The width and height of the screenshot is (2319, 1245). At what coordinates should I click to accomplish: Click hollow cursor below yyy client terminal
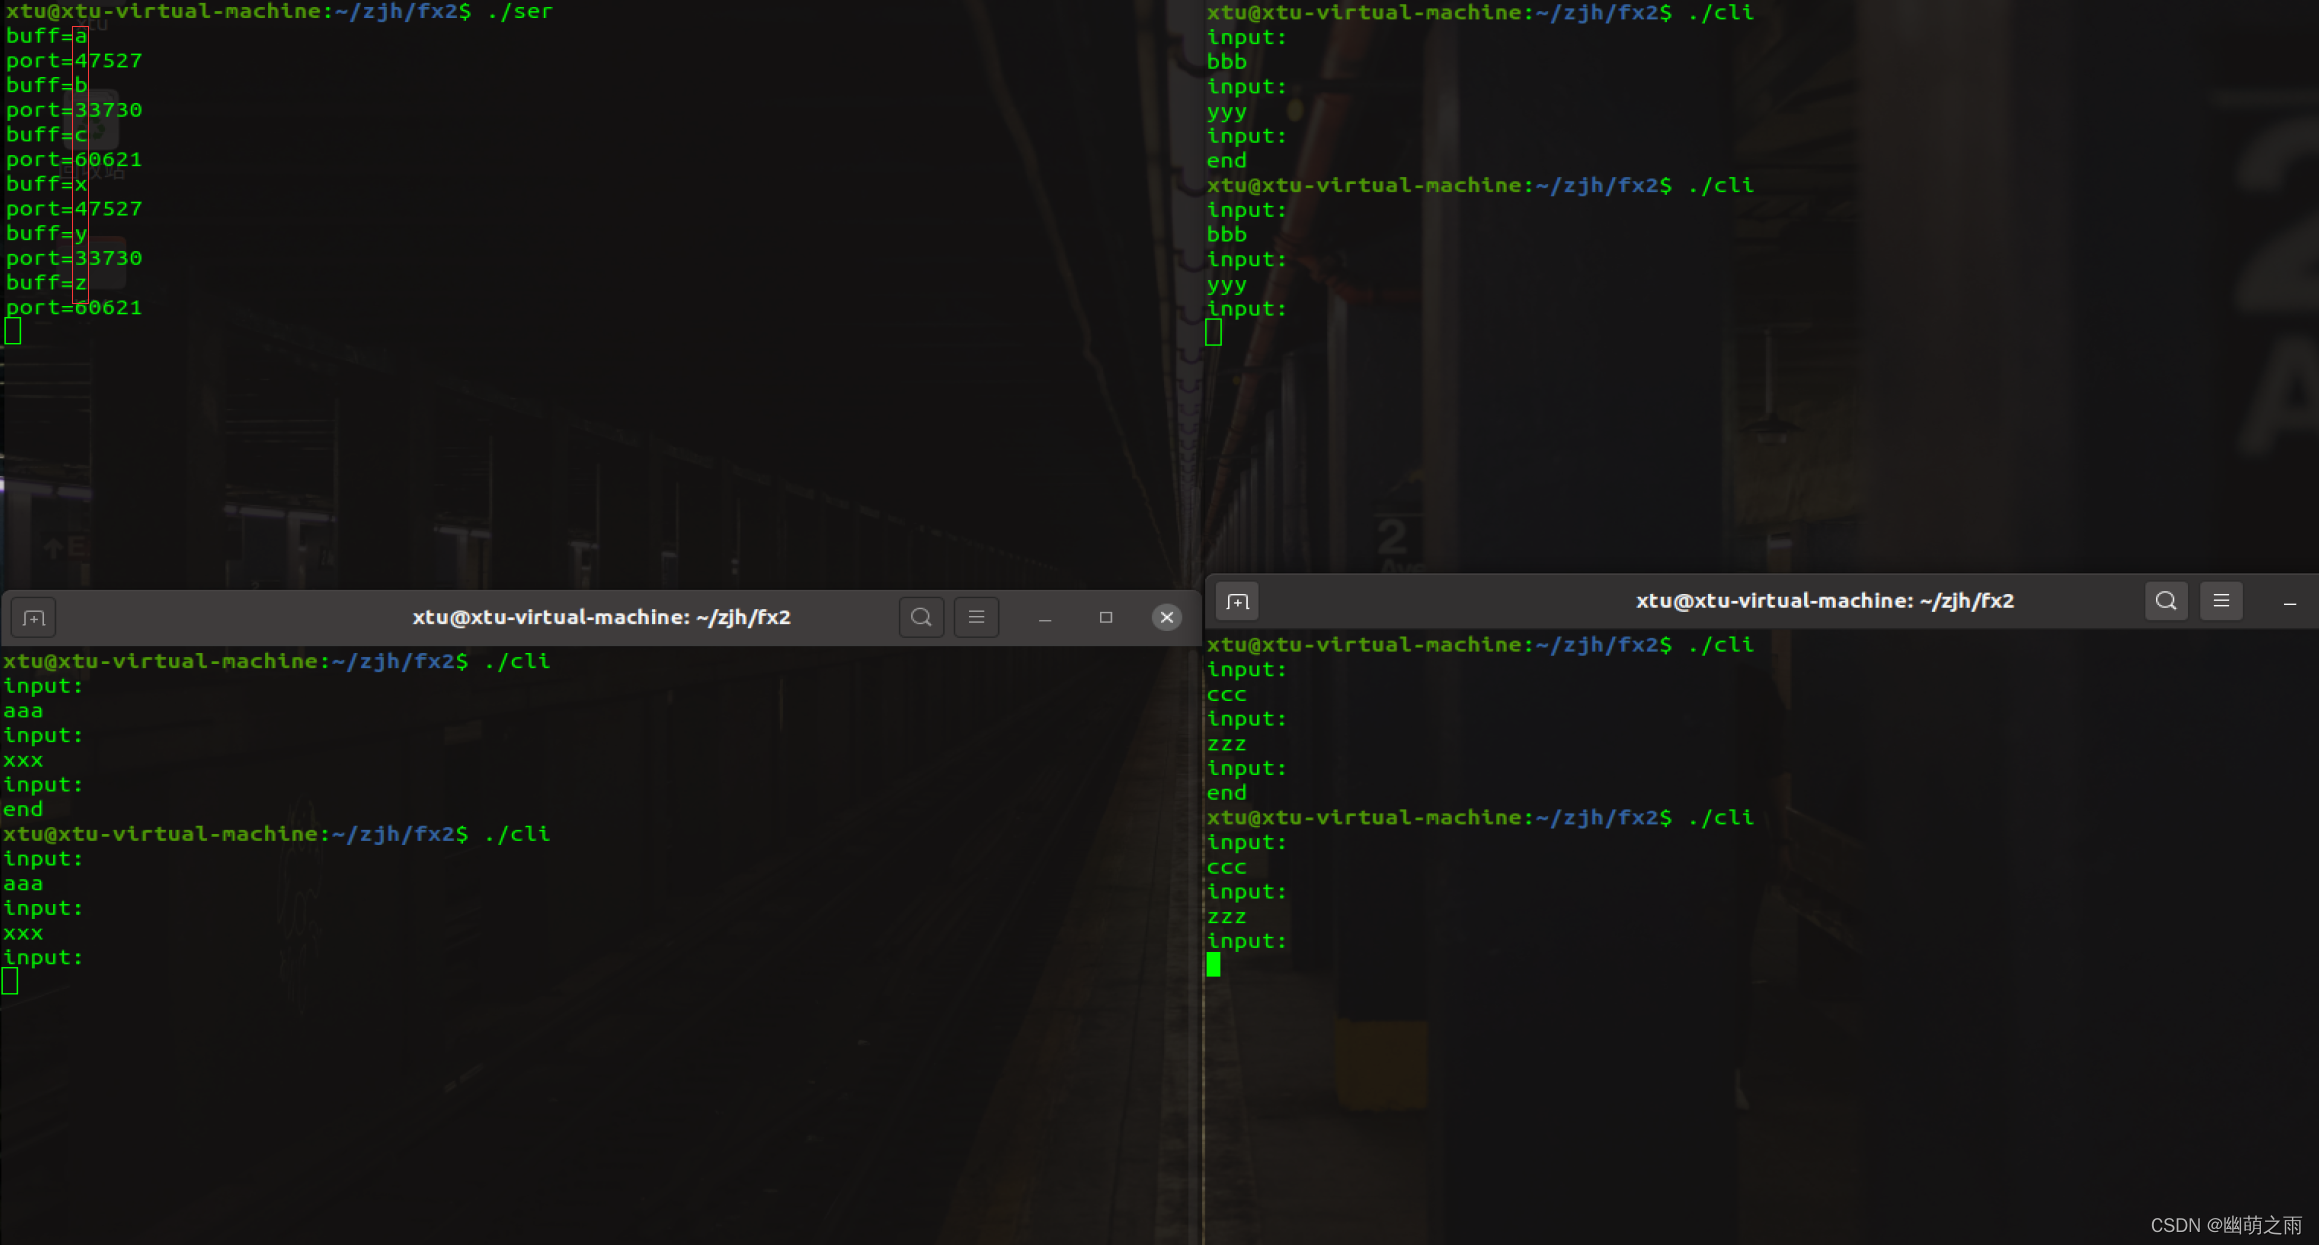1213,332
